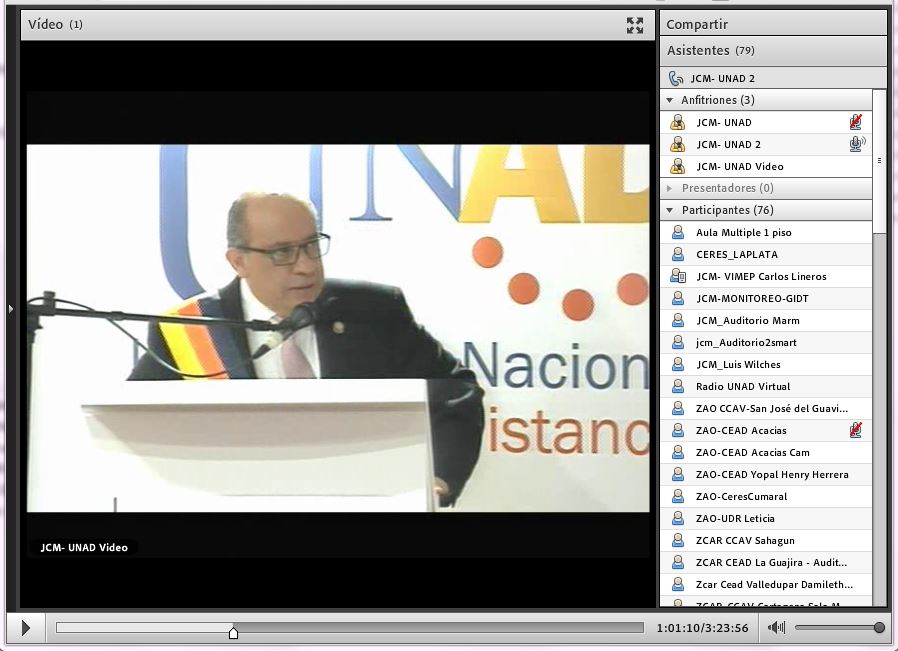Click the playback progress bar handle
The width and height of the screenshot is (898, 651).
click(x=233, y=633)
